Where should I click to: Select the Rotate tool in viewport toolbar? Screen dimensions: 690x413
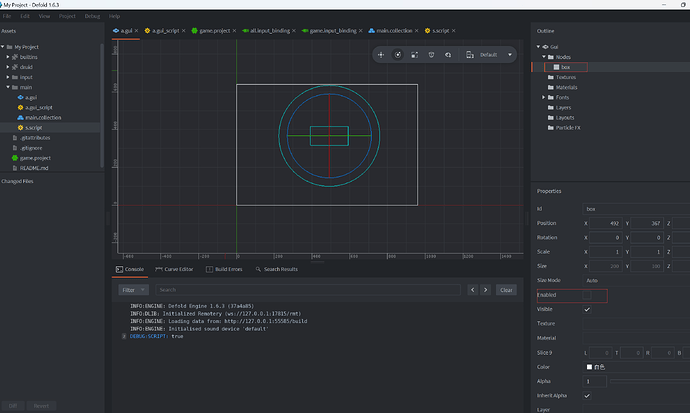tap(397, 54)
